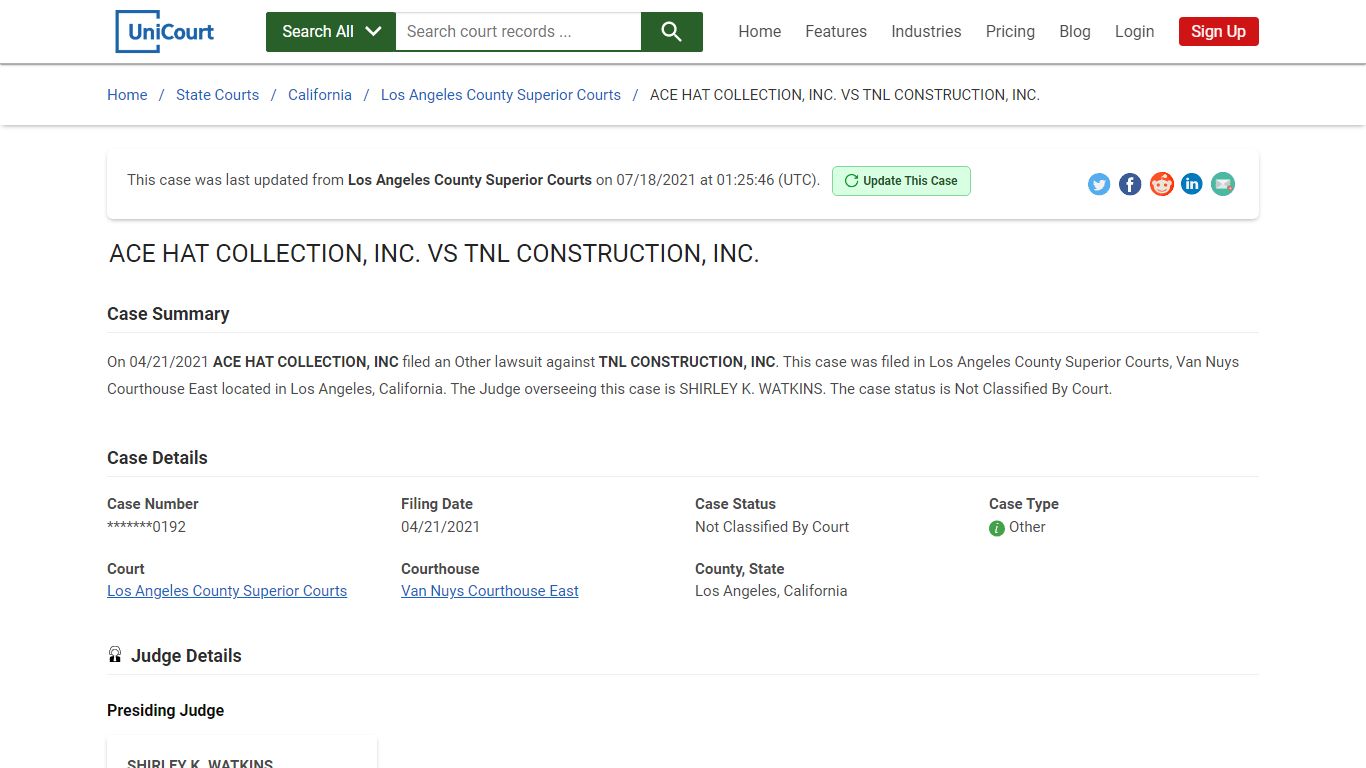Share the case on LinkedIn
Viewport: 1366px width, 768px height.
coord(1192,184)
